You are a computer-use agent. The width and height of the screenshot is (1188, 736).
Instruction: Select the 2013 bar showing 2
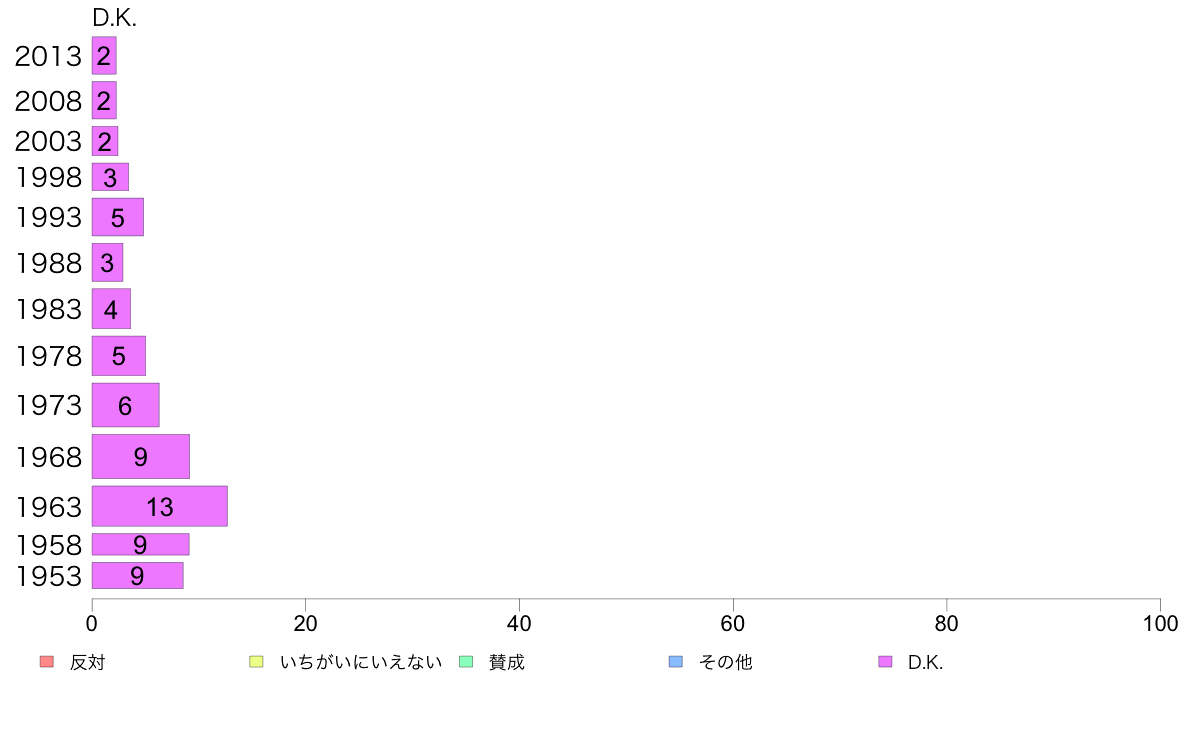104,55
